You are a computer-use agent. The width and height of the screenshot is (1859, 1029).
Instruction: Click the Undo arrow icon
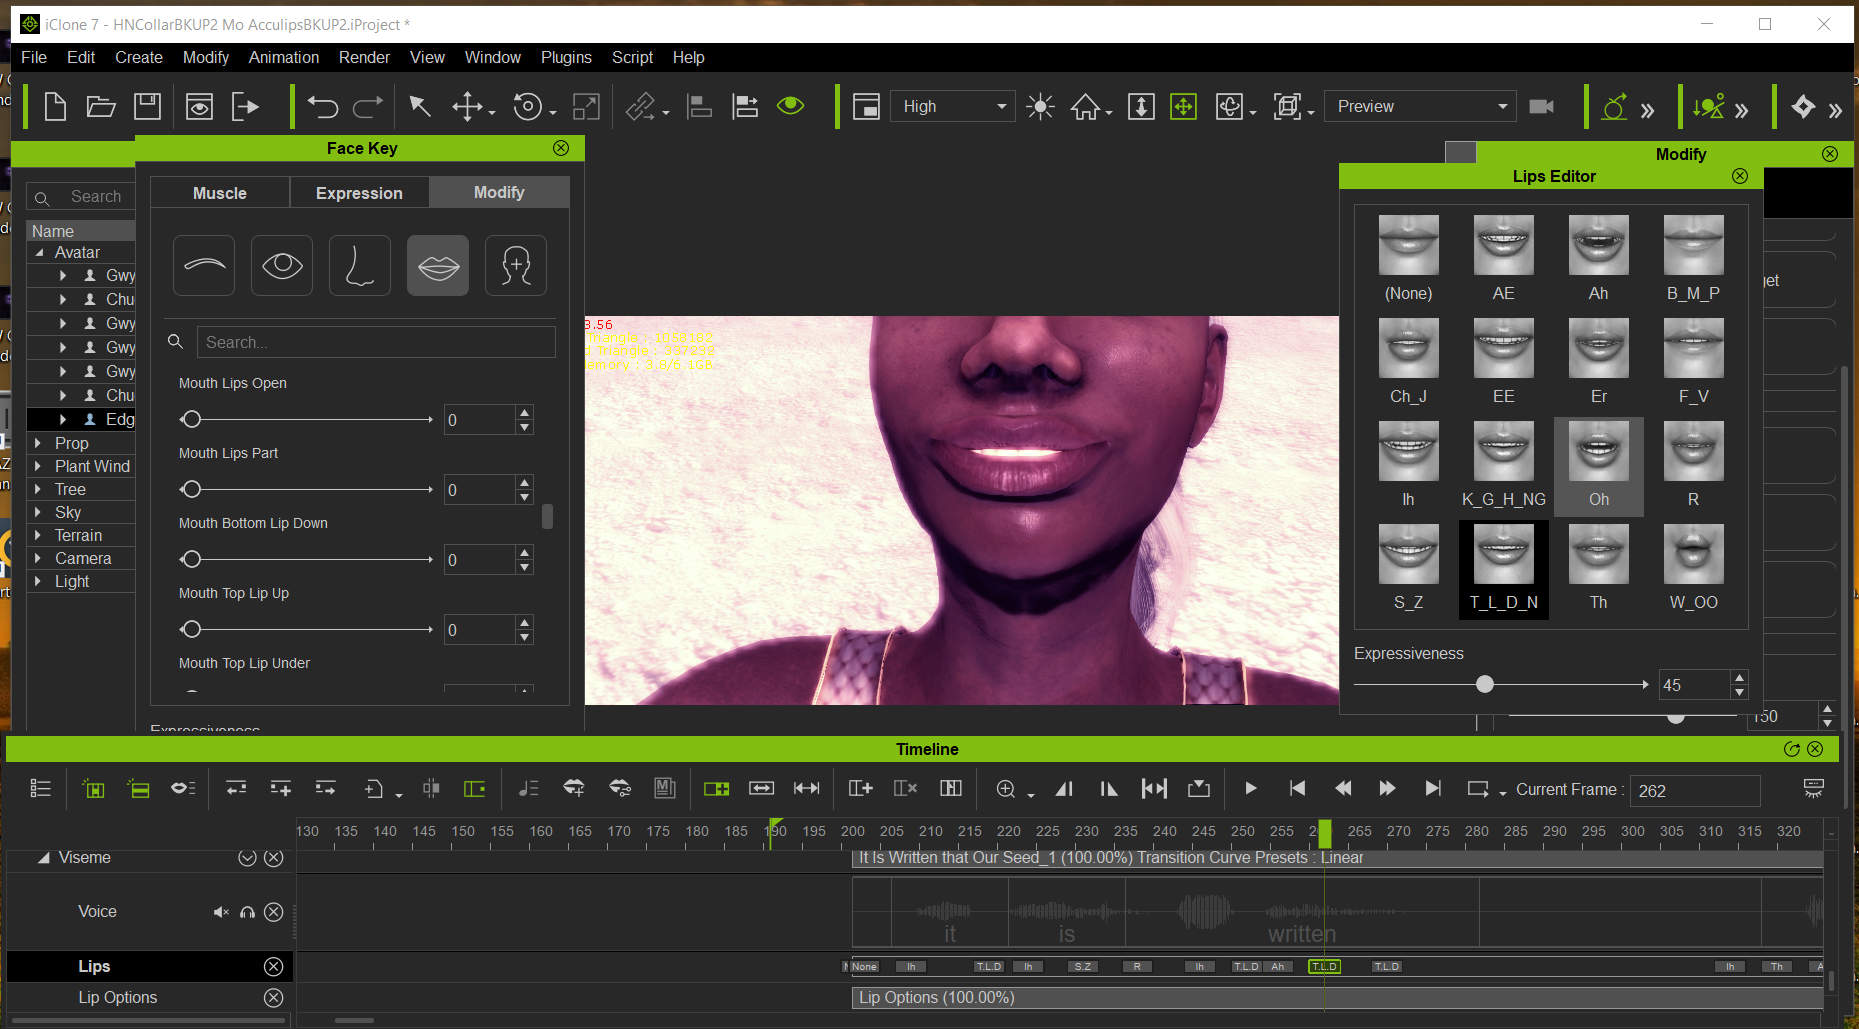(322, 106)
